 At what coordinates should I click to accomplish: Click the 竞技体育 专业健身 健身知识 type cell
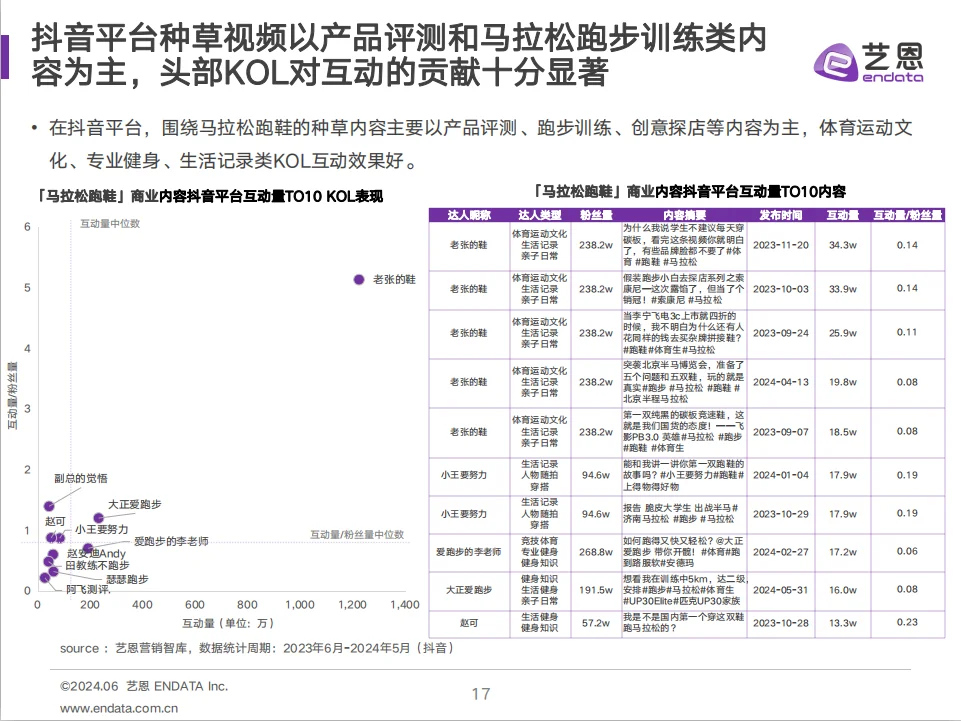click(x=540, y=552)
